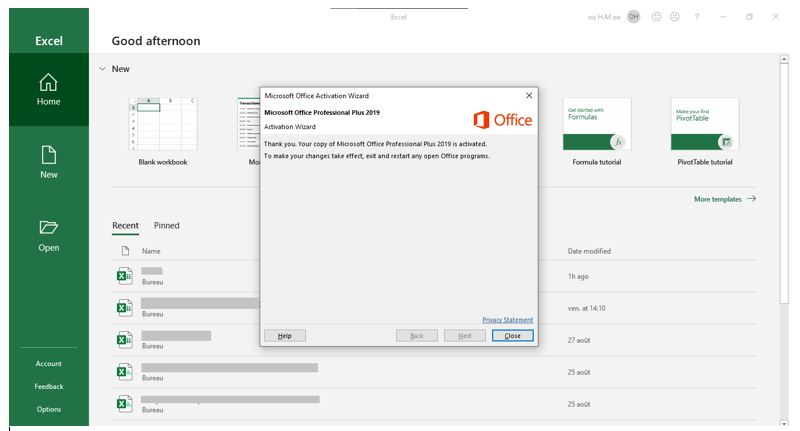This screenshot has width=800, height=431.
Task: Open the question mark help icon
Action: pos(697,17)
